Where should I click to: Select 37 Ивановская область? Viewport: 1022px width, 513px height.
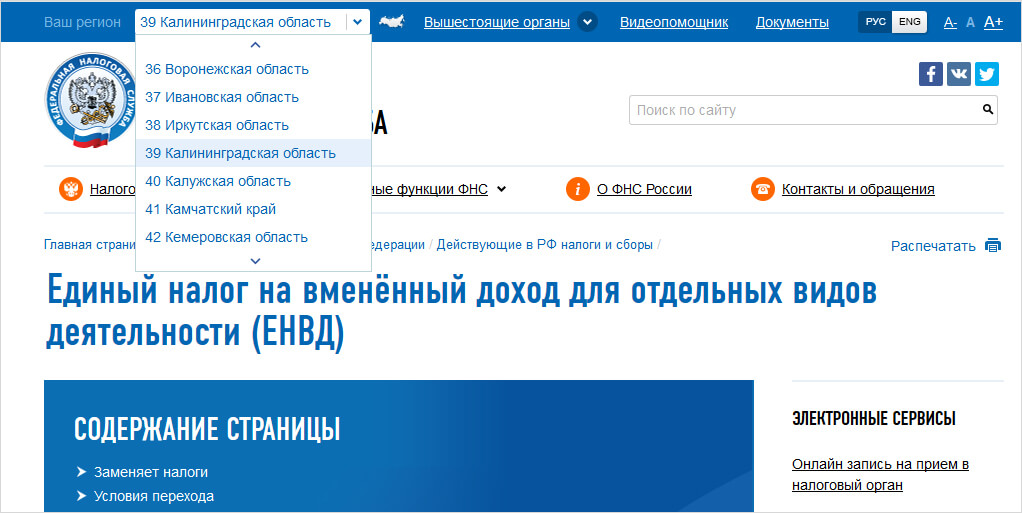(254, 97)
